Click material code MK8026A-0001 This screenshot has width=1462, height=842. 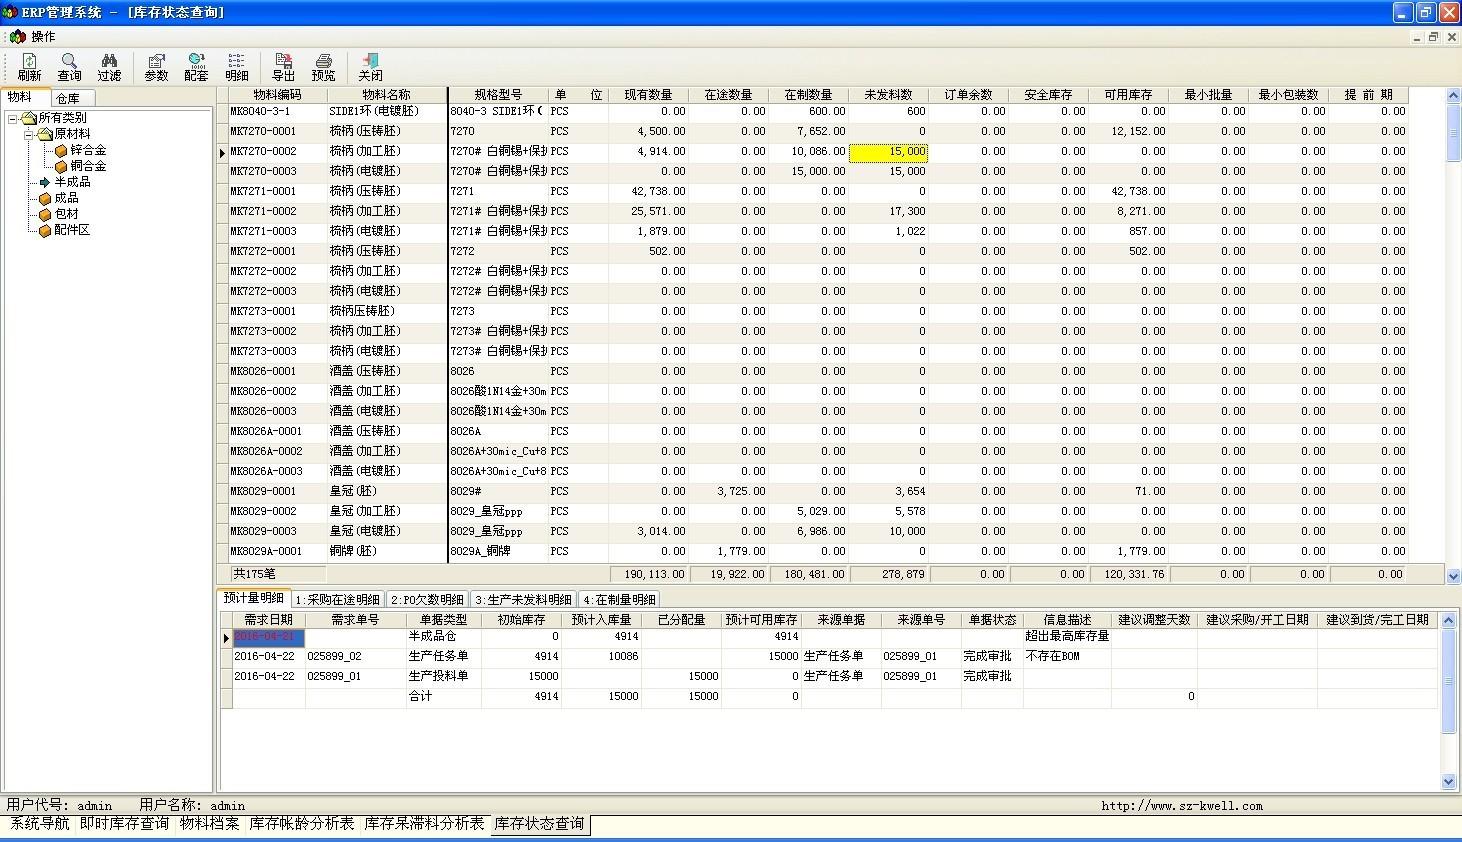click(267, 431)
